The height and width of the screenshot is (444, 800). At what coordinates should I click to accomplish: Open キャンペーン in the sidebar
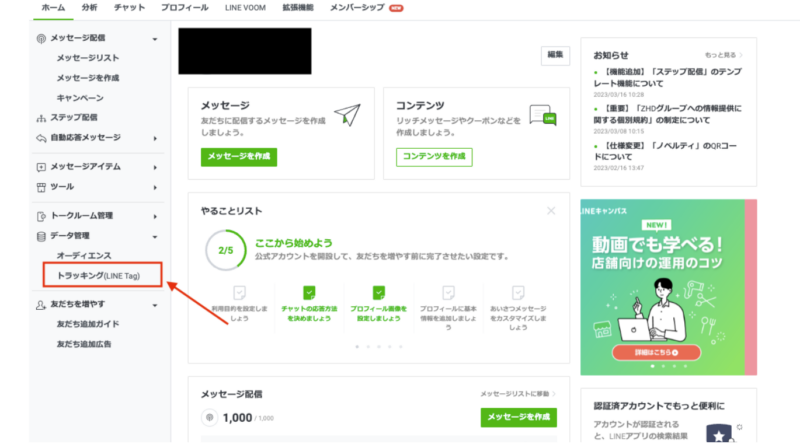pos(80,98)
